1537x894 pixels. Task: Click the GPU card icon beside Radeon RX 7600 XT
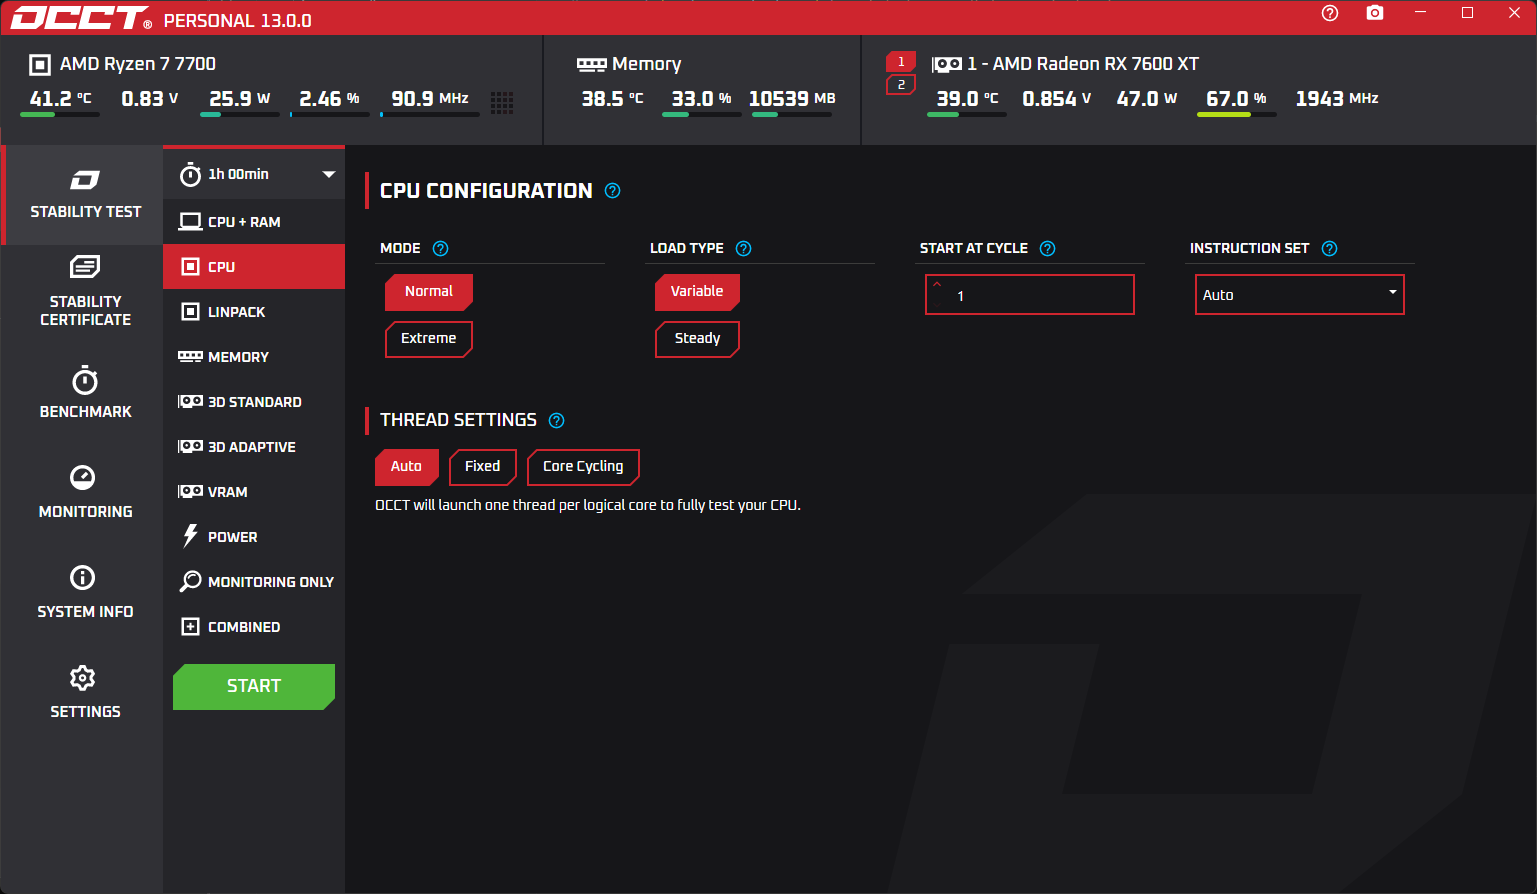point(947,64)
